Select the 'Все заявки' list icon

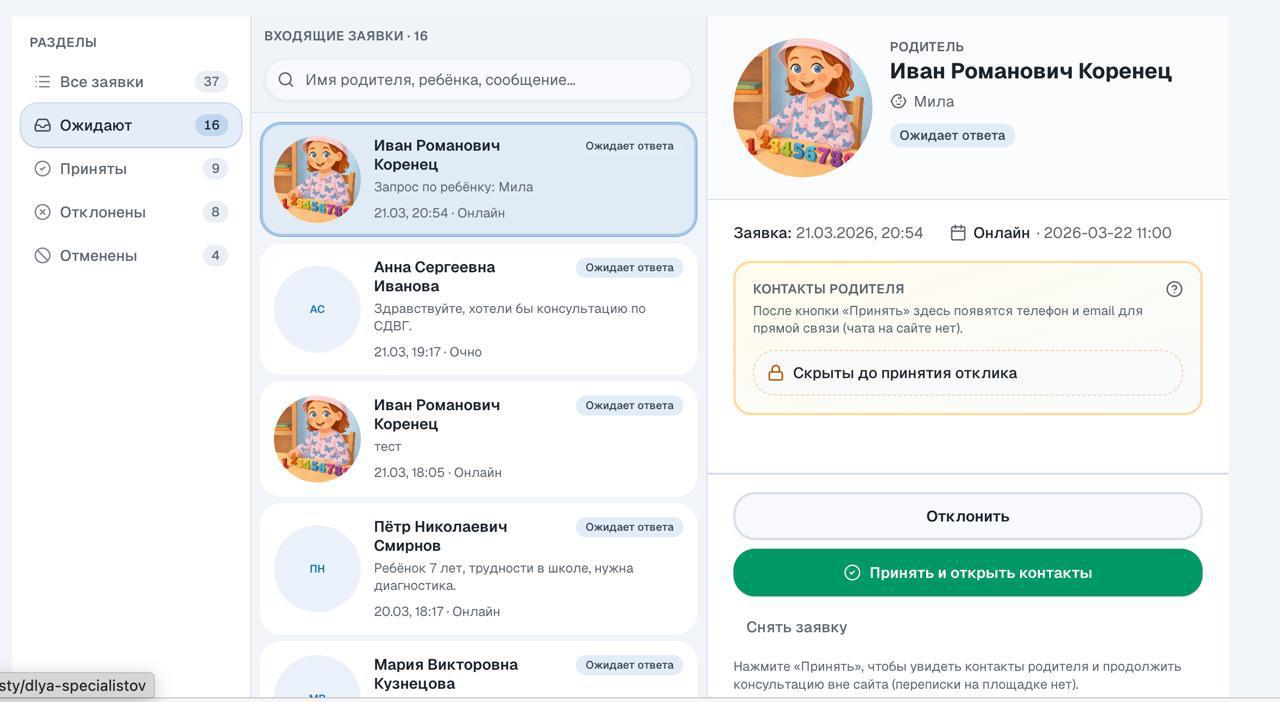coord(41,81)
